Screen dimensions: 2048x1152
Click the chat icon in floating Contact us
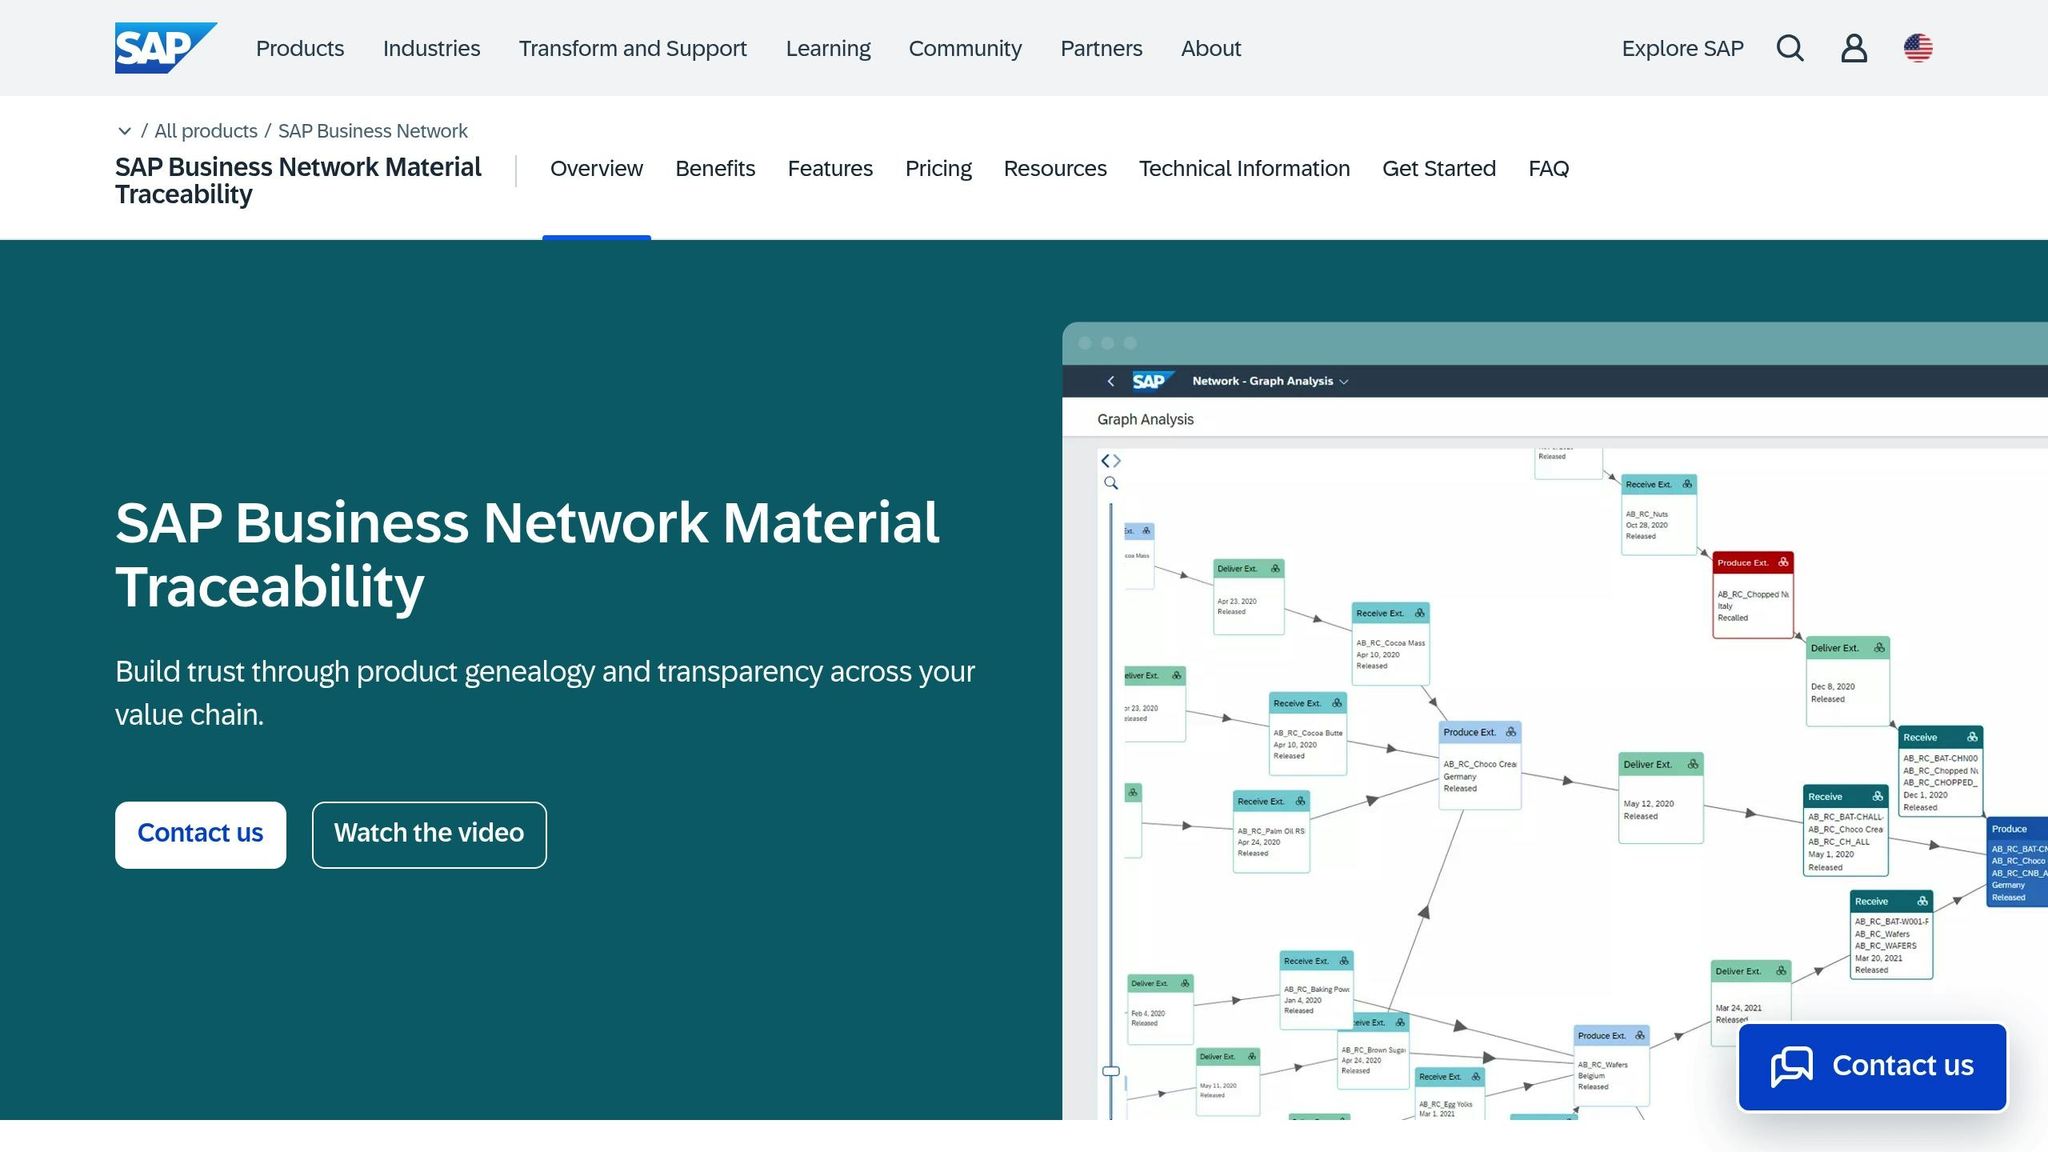(1792, 1066)
